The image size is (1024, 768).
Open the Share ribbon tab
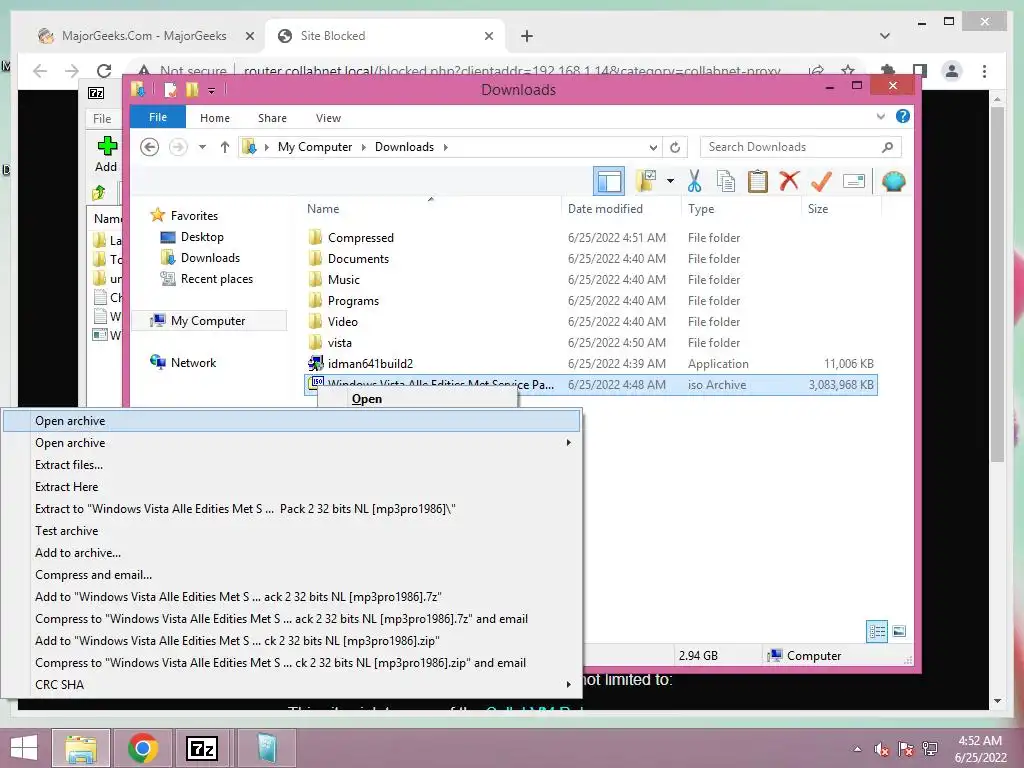(272, 118)
